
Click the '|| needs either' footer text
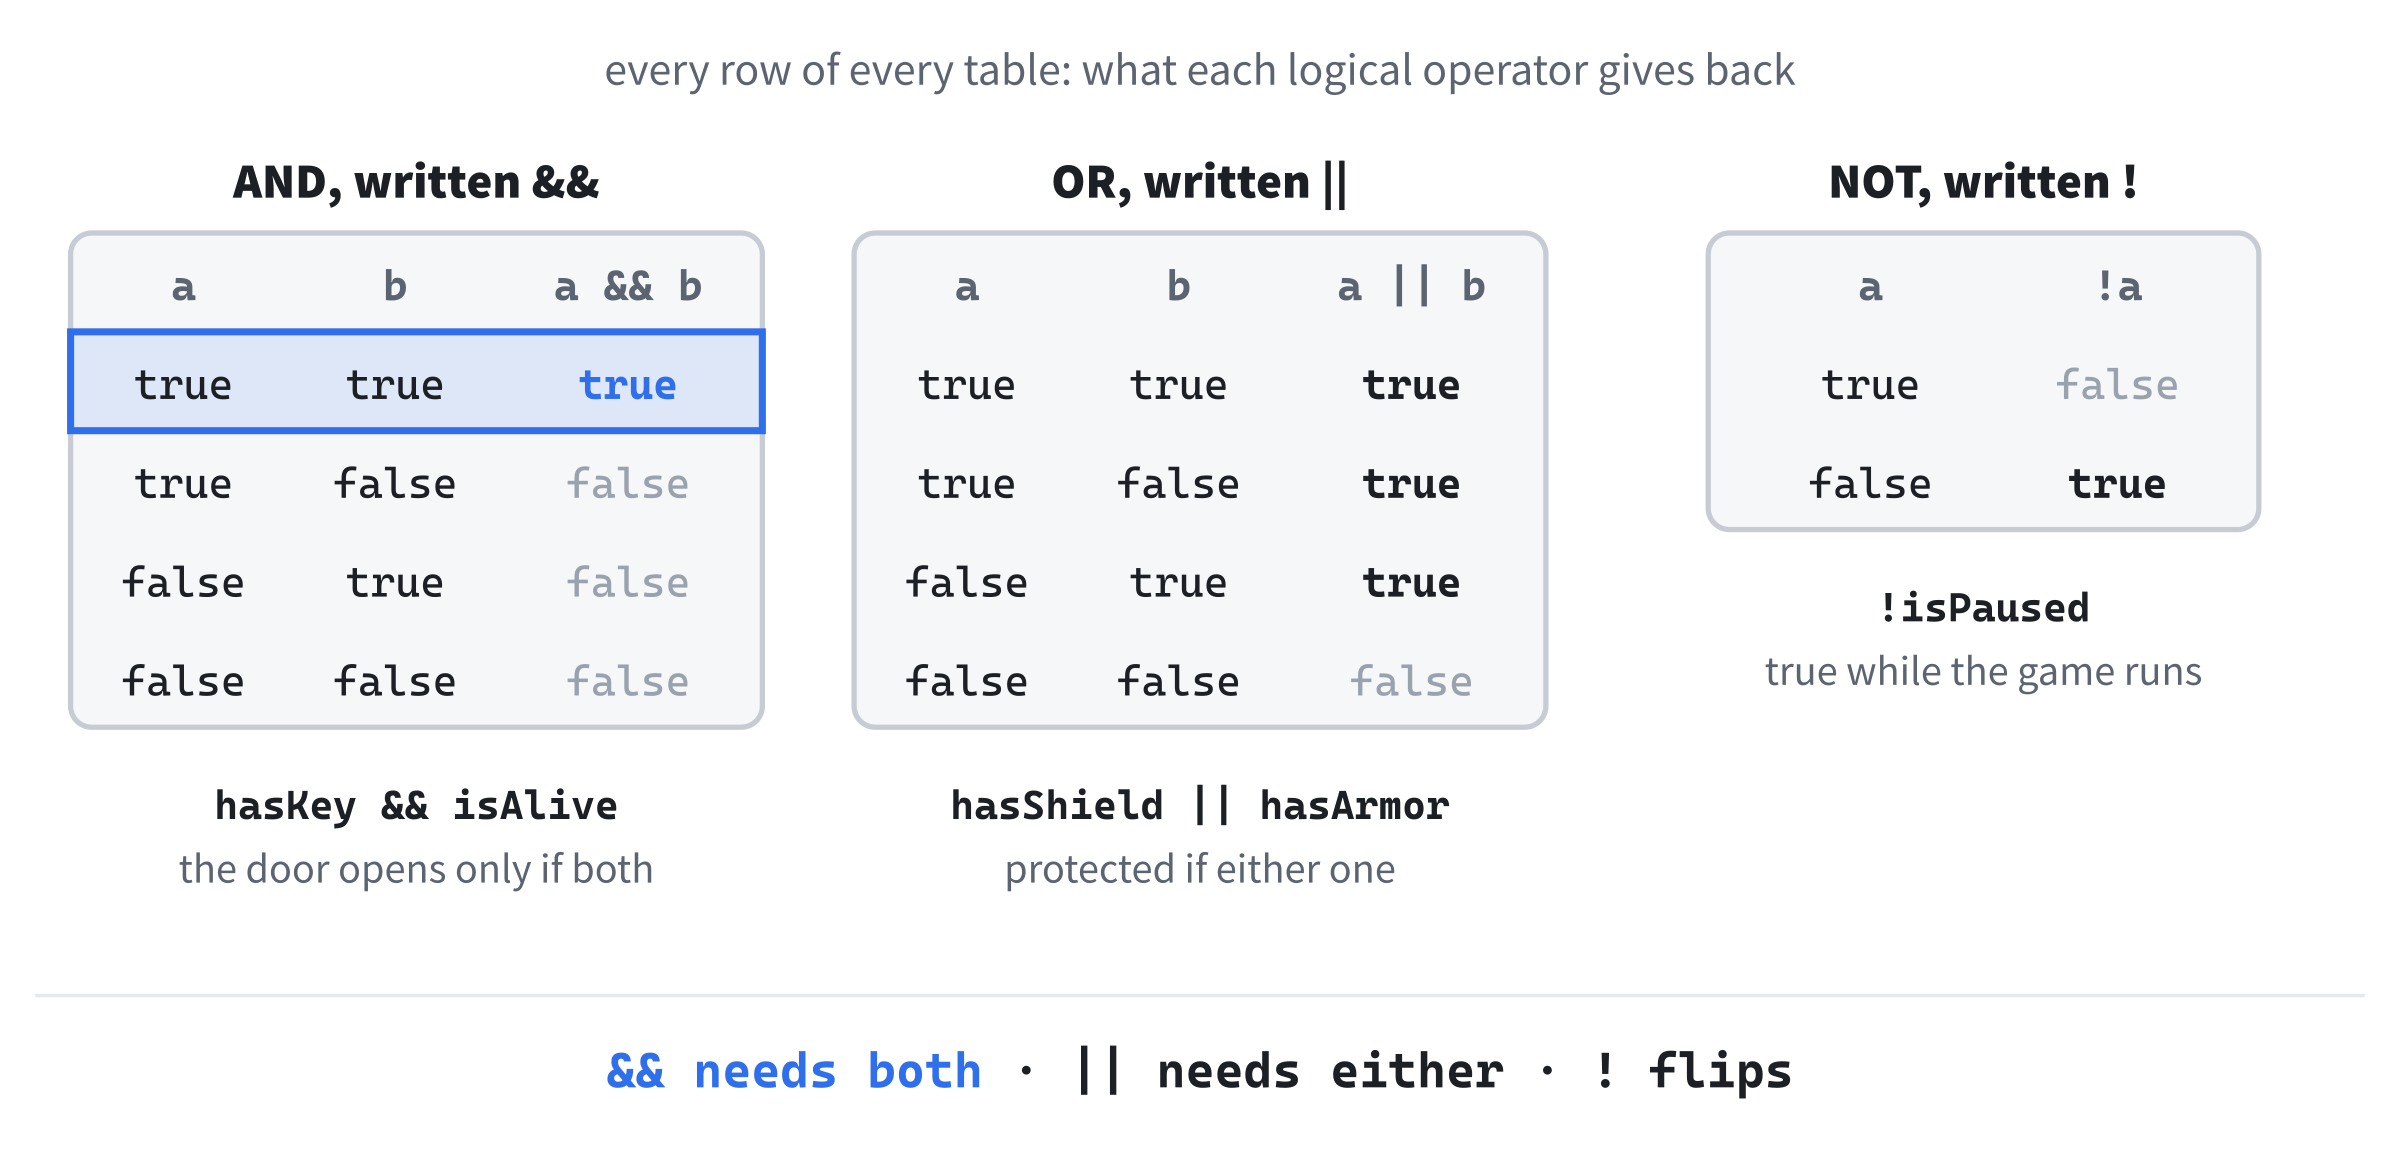(1289, 1072)
